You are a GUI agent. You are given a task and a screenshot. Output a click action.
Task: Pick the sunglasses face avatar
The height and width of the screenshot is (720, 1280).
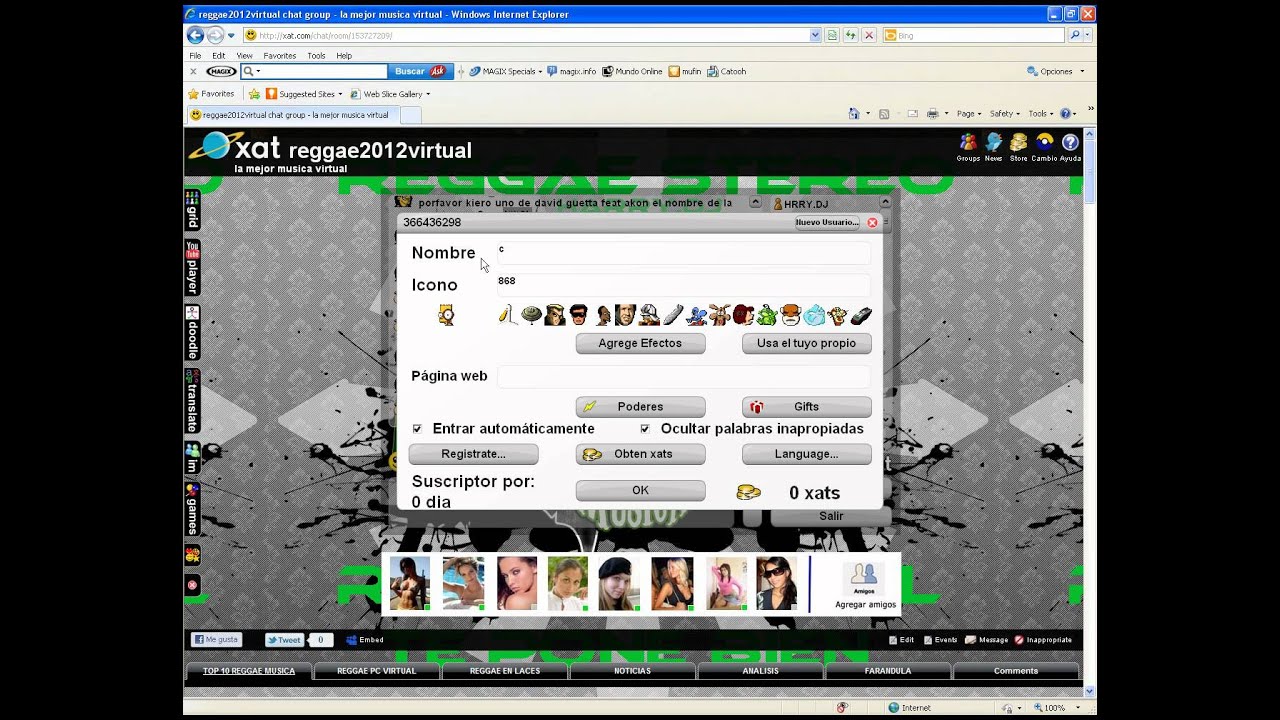579,315
